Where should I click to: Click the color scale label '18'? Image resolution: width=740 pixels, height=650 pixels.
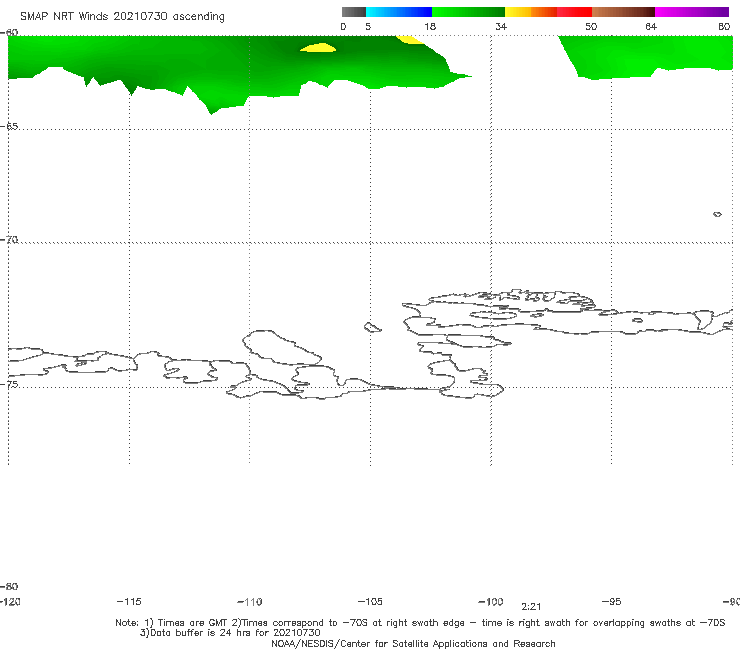pyautogui.click(x=430, y=26)
